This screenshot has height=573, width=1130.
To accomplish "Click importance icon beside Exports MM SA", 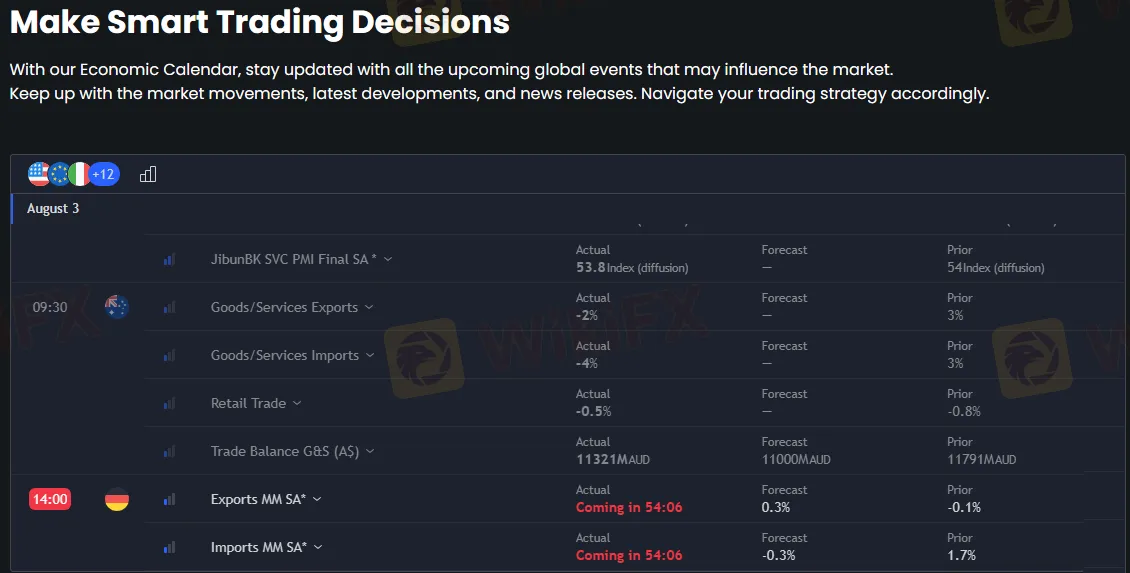I will pos(169,499).
